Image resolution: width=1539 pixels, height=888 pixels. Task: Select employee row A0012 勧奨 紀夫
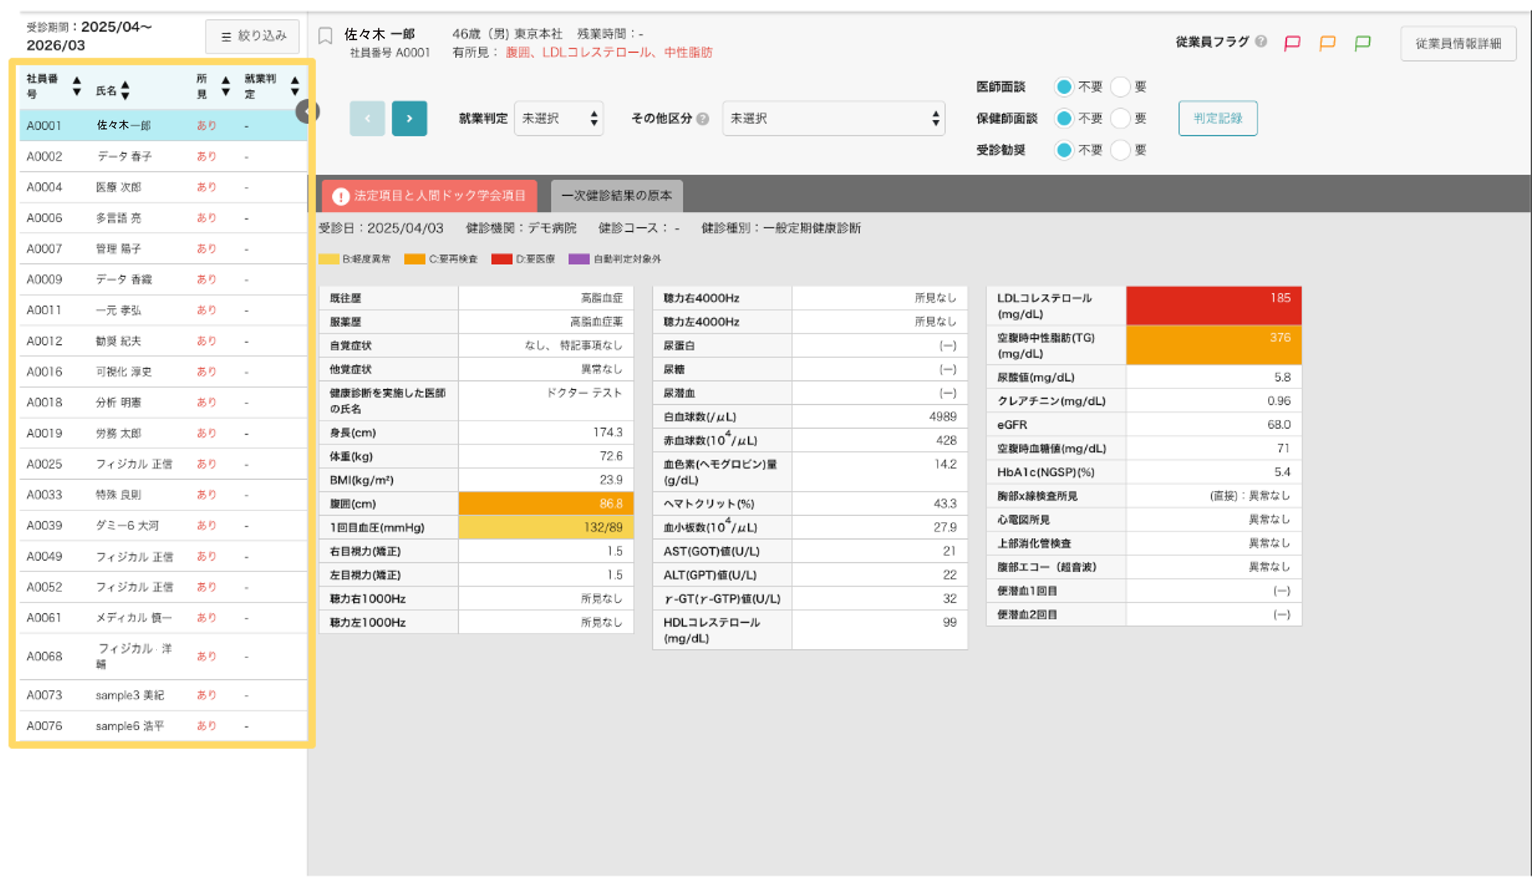coord(163,341)
